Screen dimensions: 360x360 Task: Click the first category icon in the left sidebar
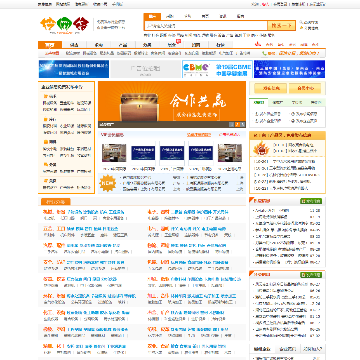pyautogui.click(x=45, y=96)
